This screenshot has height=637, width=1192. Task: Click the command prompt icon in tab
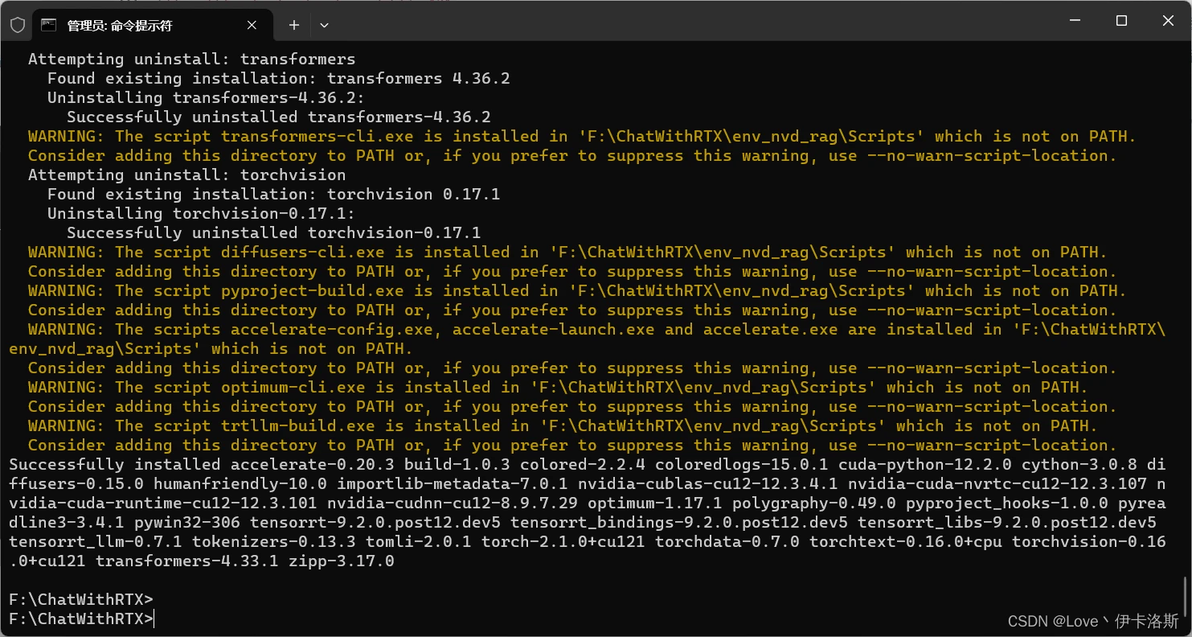[49, 24]
